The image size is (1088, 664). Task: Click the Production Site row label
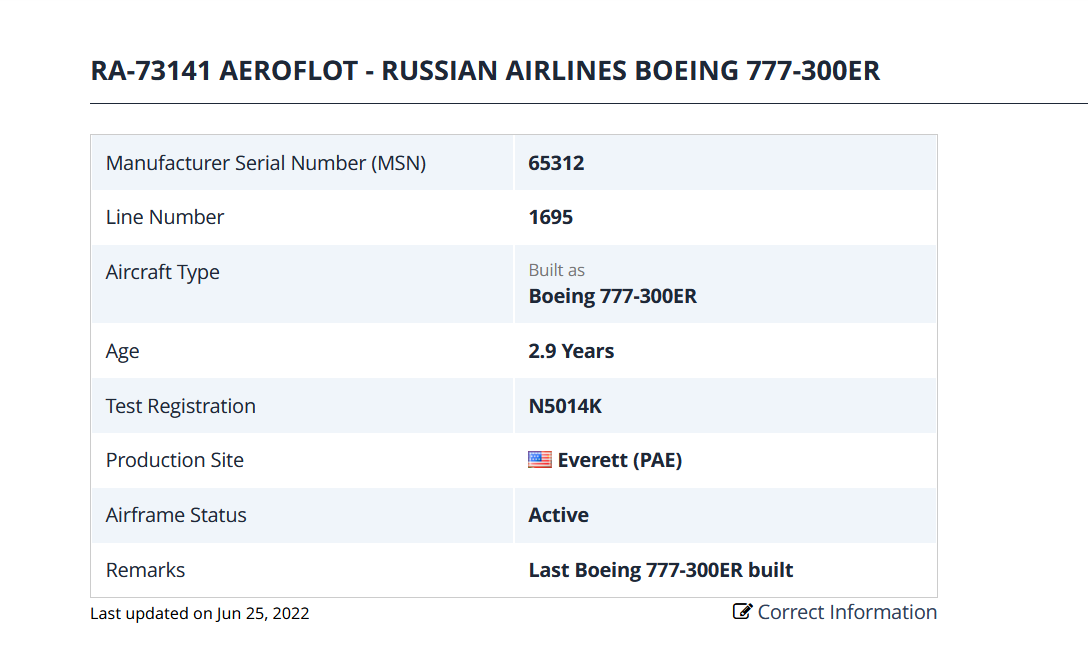pyautogui.click(x=174, y=460)
